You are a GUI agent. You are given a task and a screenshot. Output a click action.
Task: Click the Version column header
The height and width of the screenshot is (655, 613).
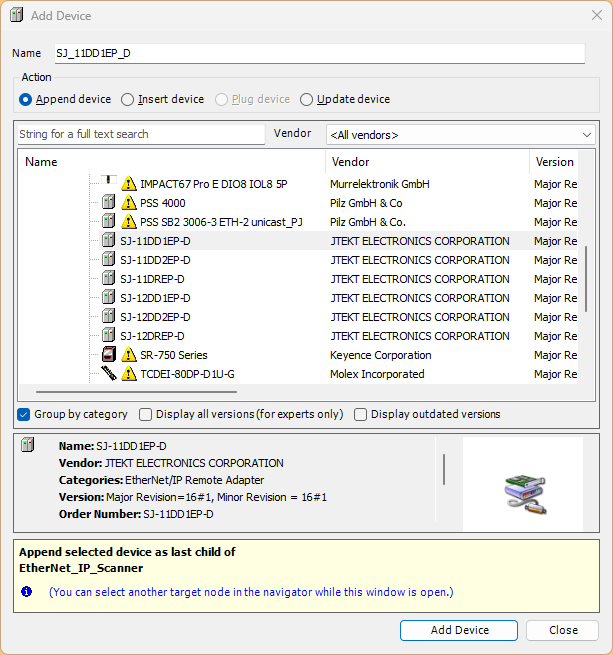tap(554, 162)
